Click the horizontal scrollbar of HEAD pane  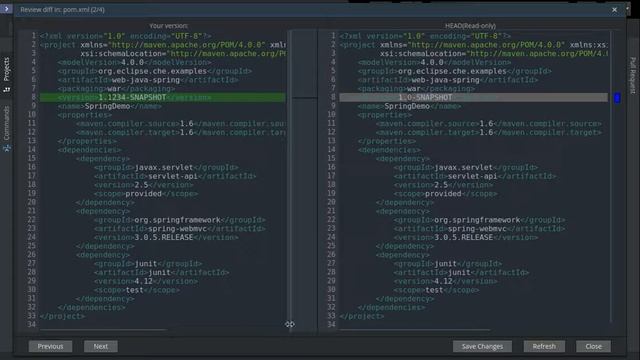click(414, 329)
